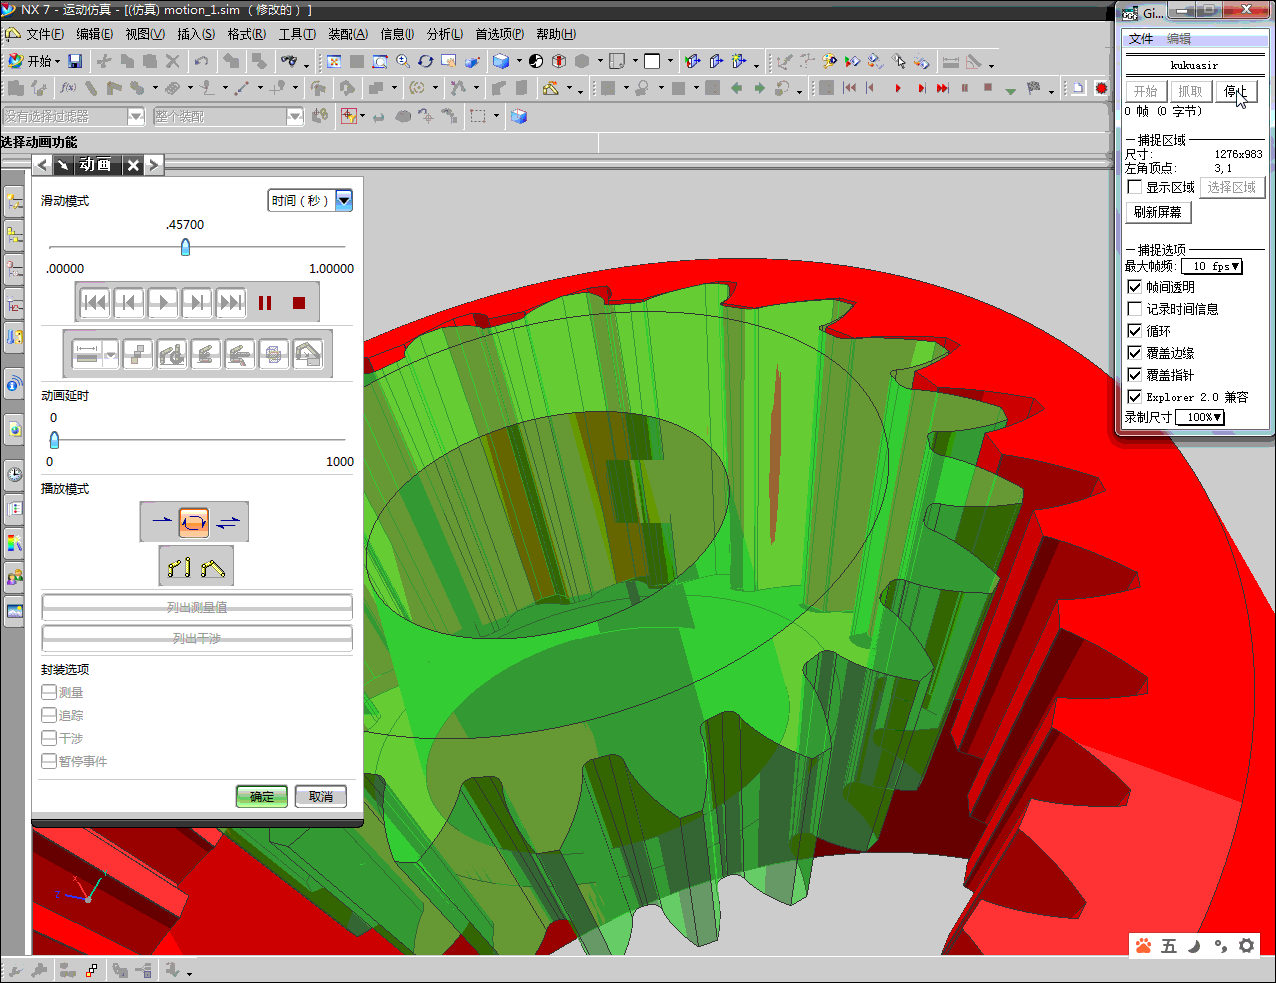Click the pushpin icon on dialog title bar
Screen dimensions: 1276x983
click(63, 165)
